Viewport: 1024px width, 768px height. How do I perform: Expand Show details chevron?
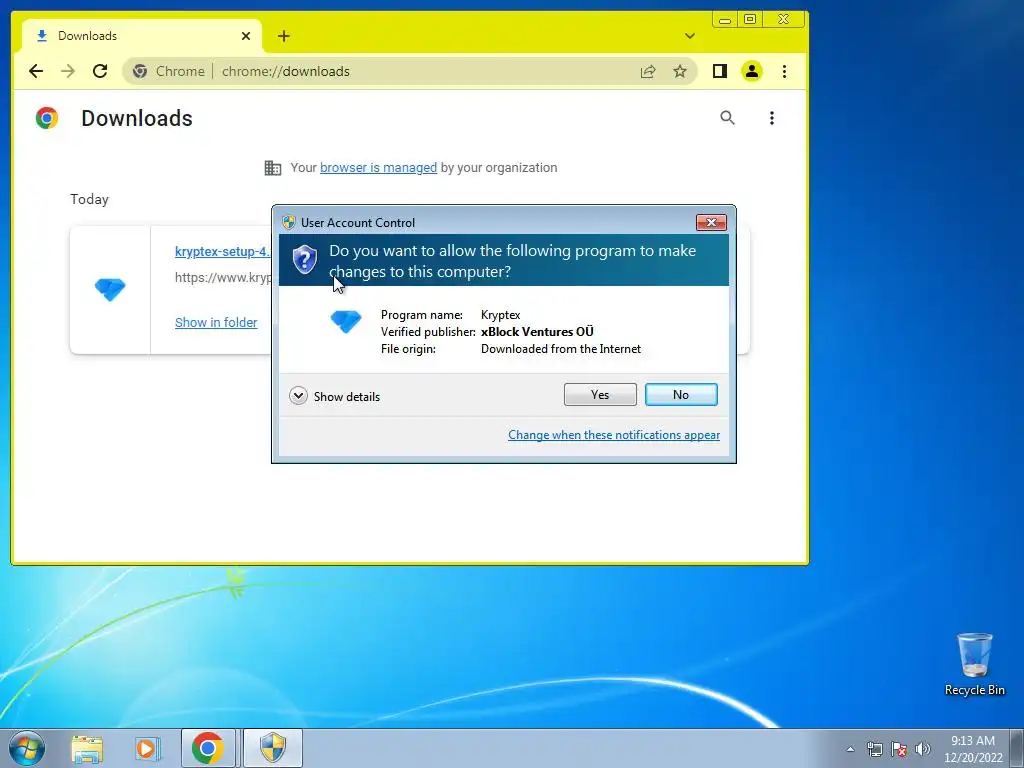click(x=298, y=396)
